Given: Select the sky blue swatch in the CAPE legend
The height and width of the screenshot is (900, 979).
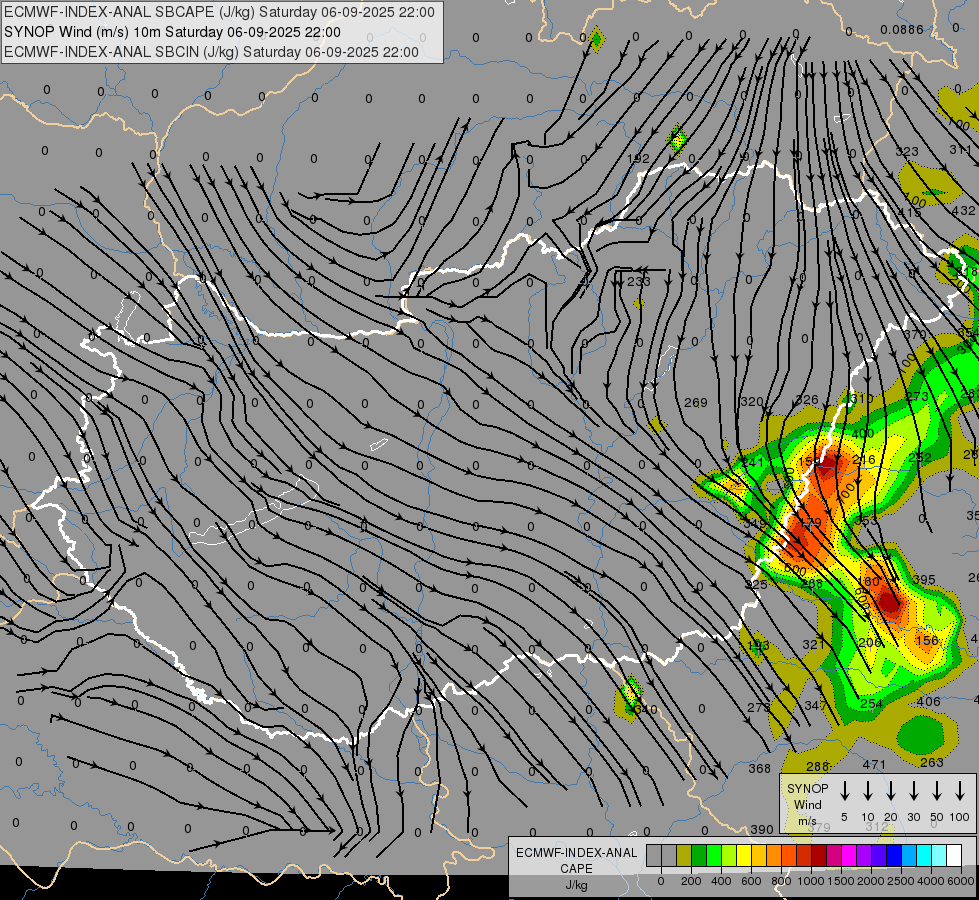Looking at the screenshot, I should [x=908, y=856].
